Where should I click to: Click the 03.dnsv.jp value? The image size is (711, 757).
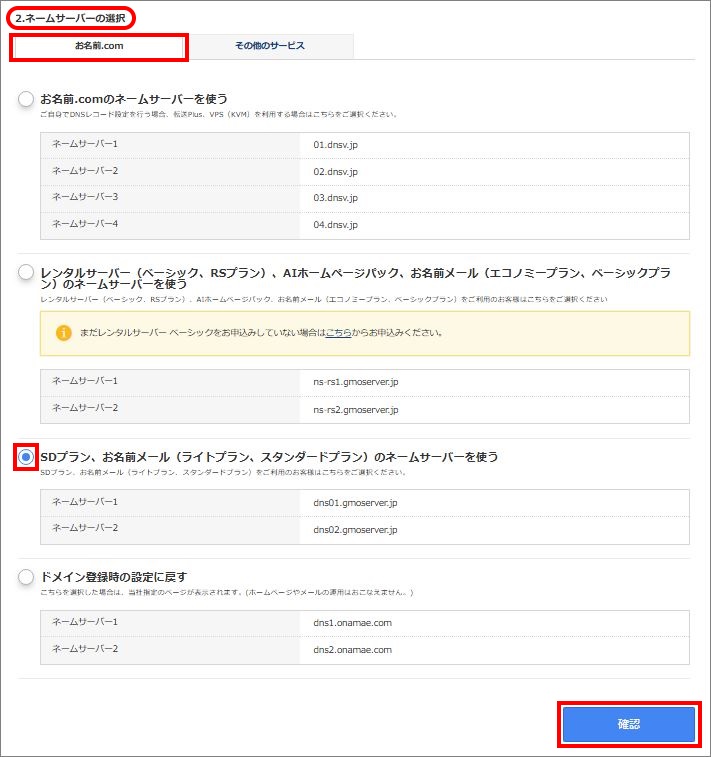point(335,198)
